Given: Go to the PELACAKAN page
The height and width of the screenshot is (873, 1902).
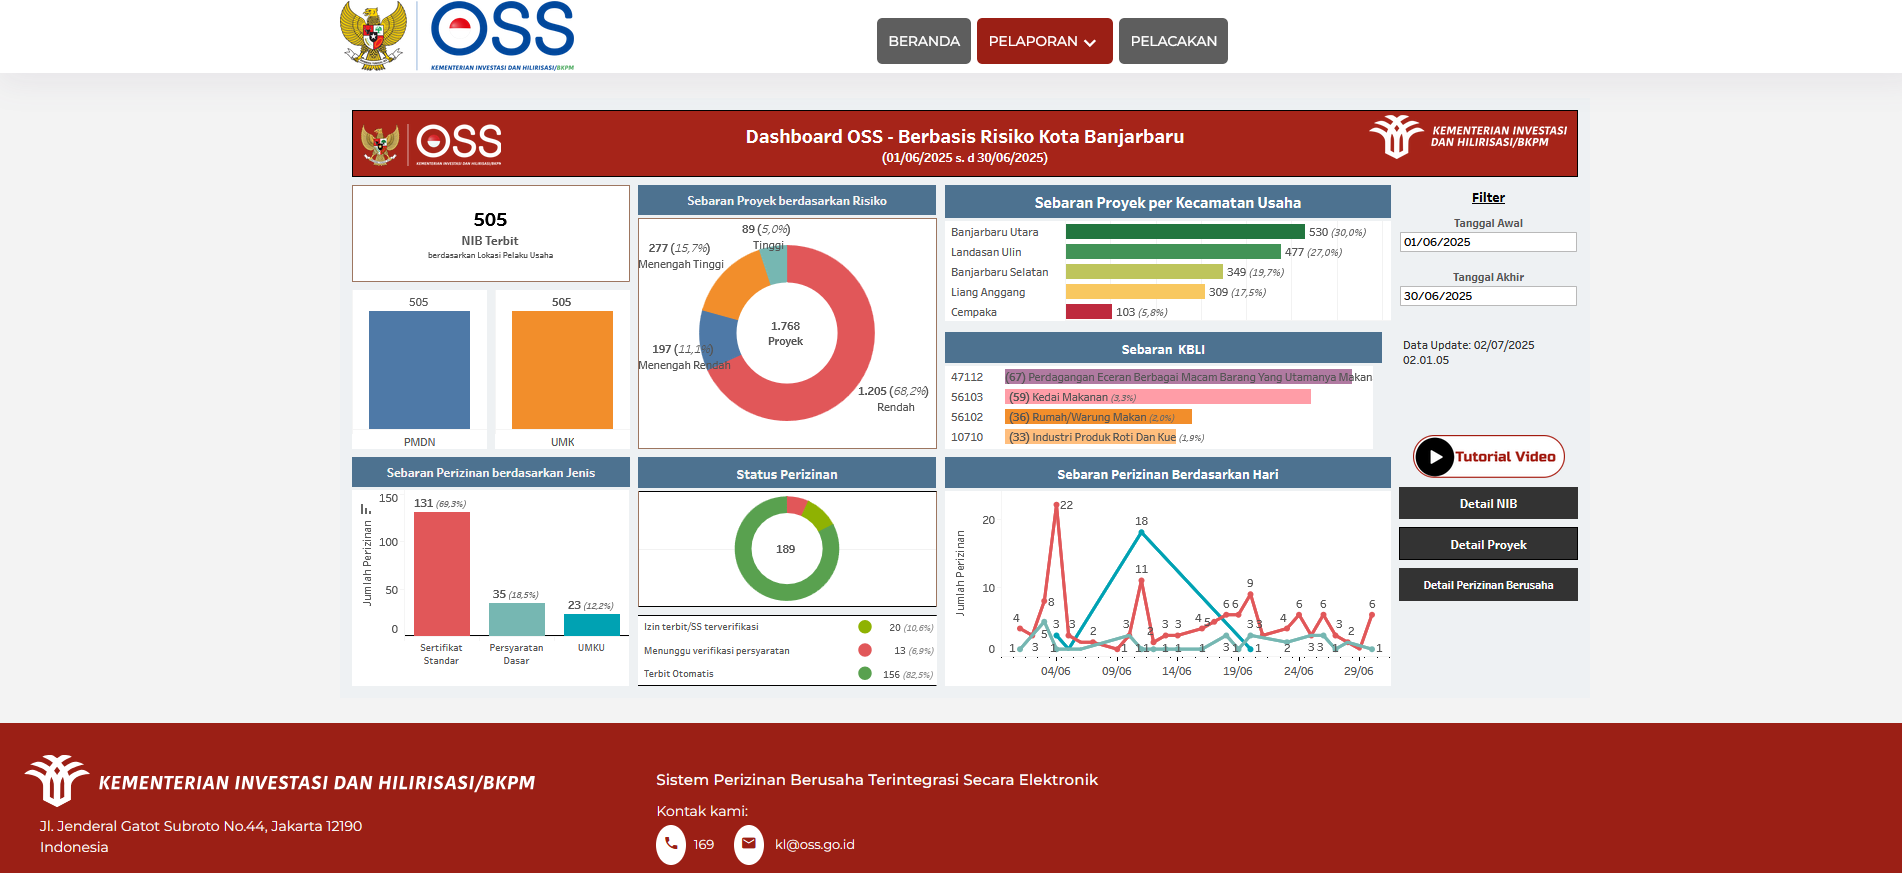Looking at the screenshot, I should 1173,41.
